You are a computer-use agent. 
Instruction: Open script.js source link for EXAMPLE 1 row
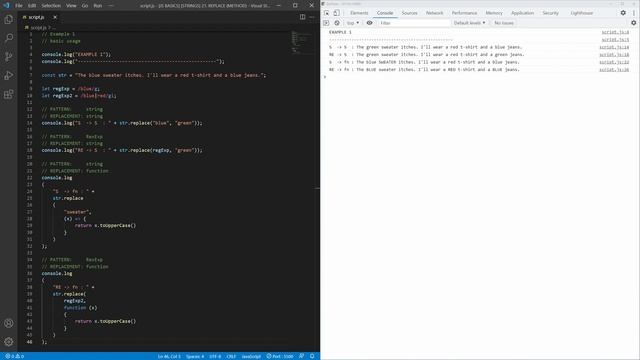(x=615, y=32)
